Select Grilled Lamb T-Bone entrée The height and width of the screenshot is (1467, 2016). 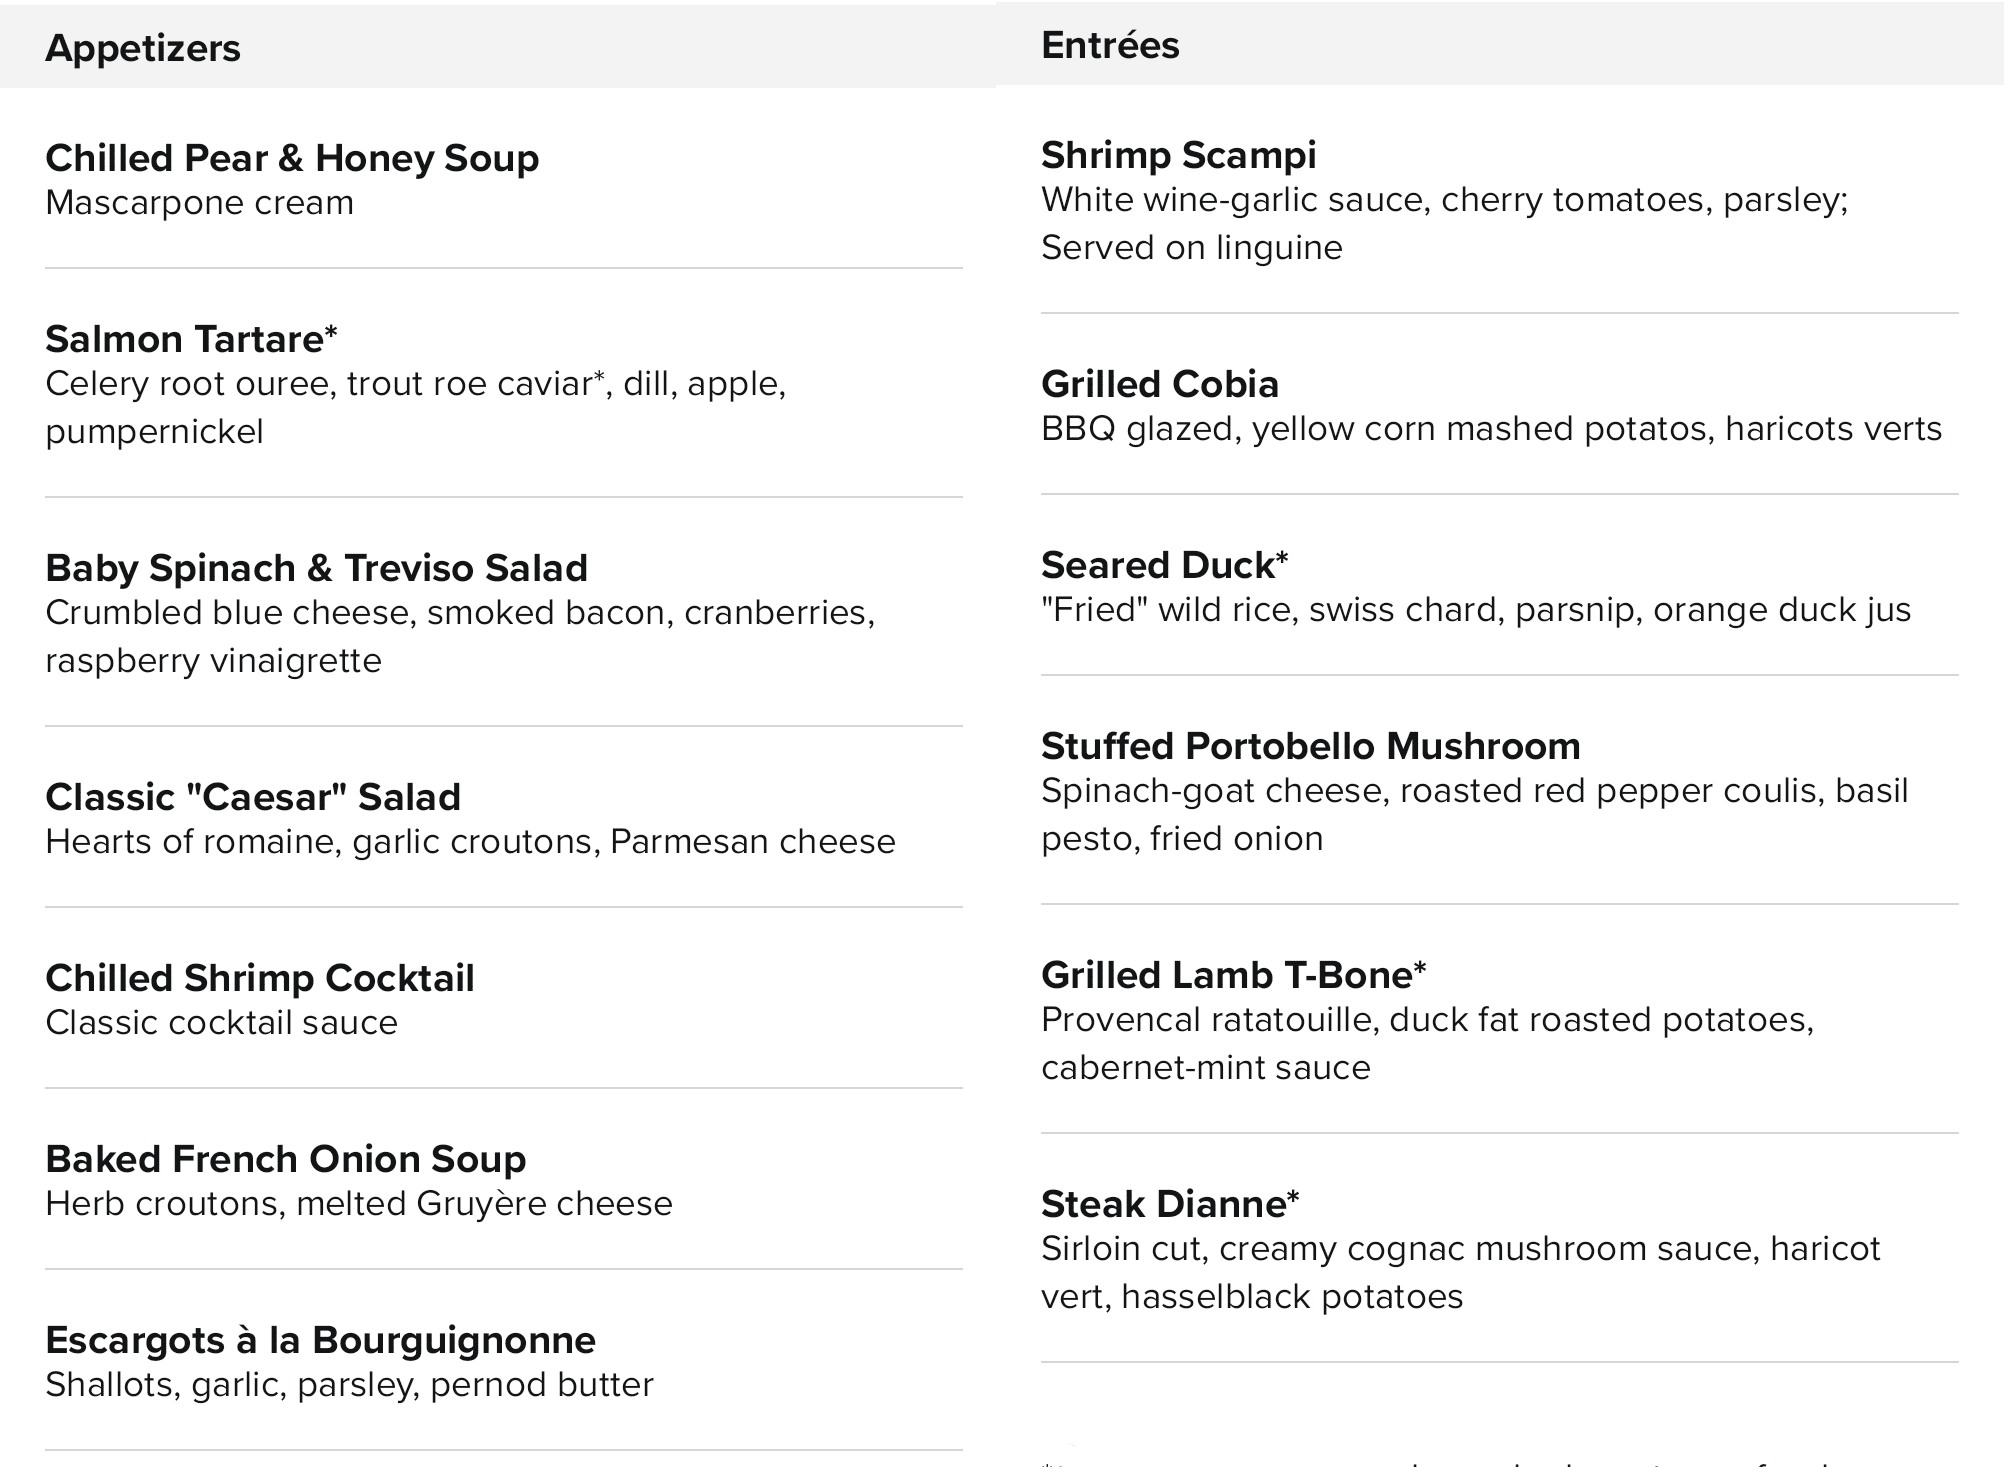point(1233,975)
